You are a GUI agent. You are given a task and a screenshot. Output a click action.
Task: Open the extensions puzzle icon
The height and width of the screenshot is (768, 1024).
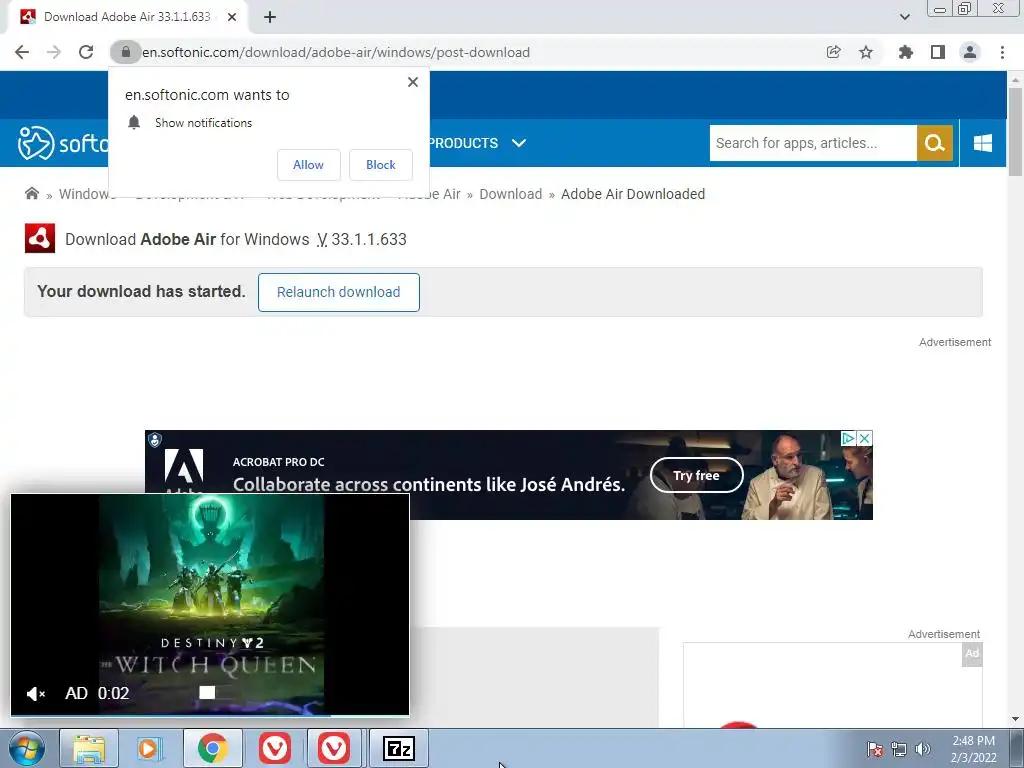[905, 52]
